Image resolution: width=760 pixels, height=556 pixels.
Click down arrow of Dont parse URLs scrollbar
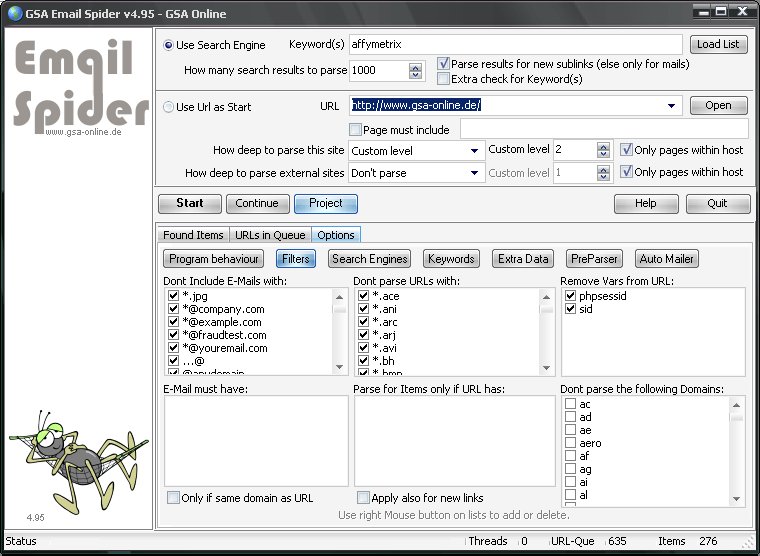(x=546, y=367)
